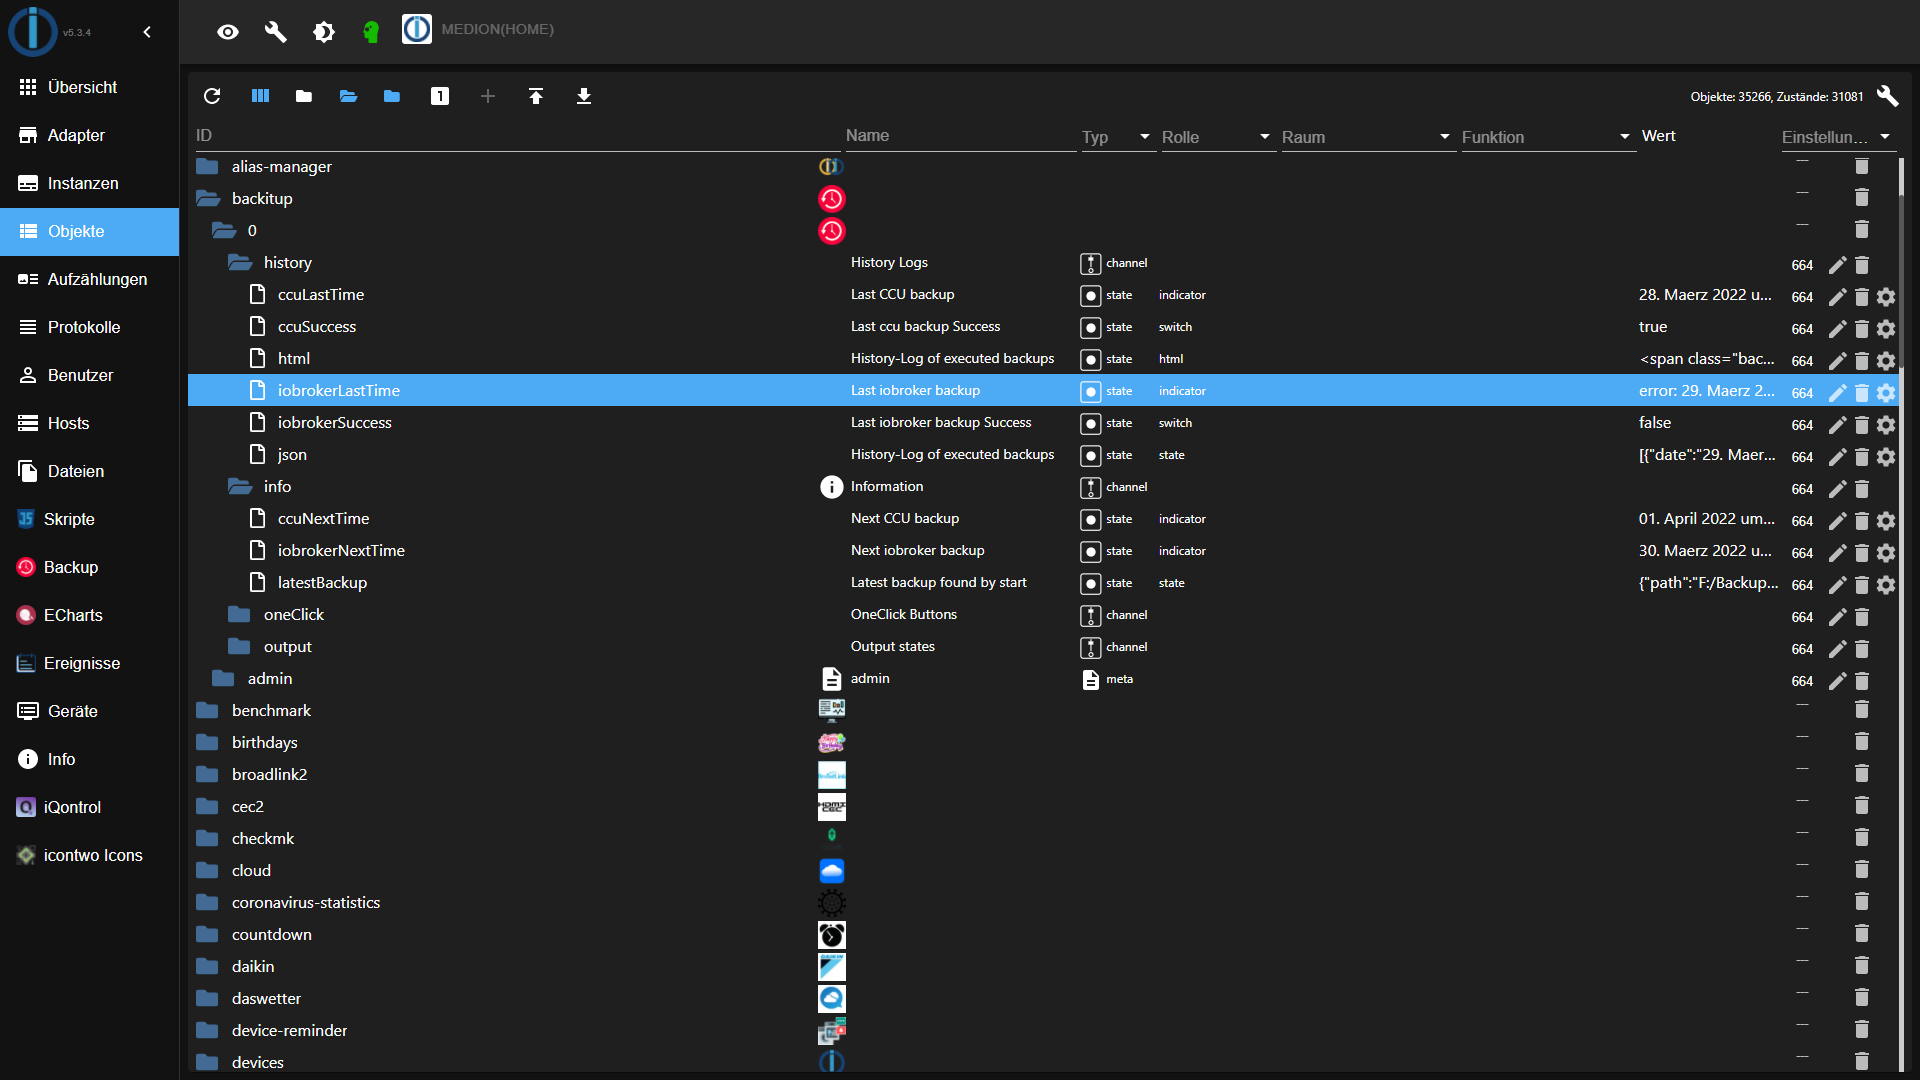Toggle visibility eye icon in header
This screenshot has height=1080, width=1920.
[228, 32]
